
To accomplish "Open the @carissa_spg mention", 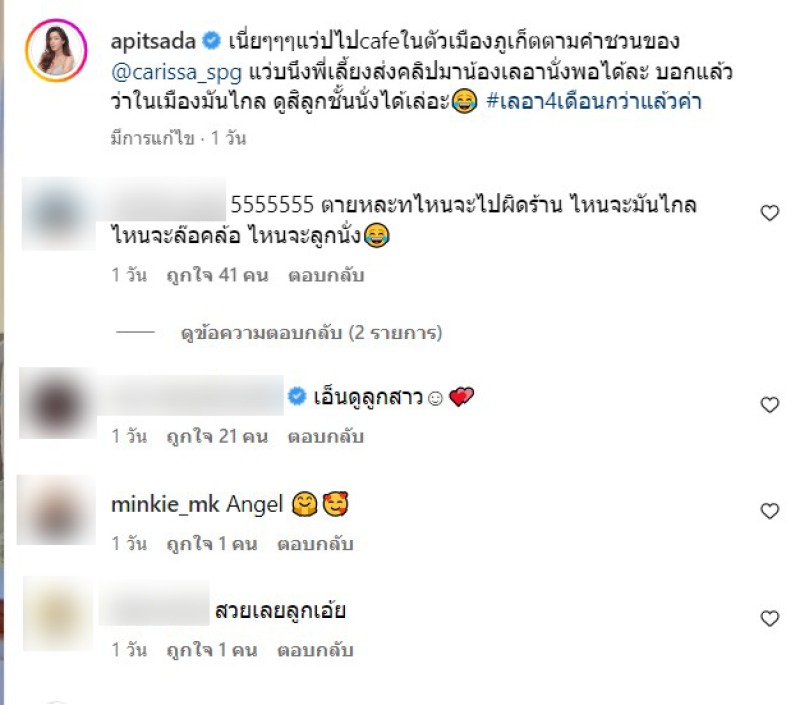I will coord(177,72).
